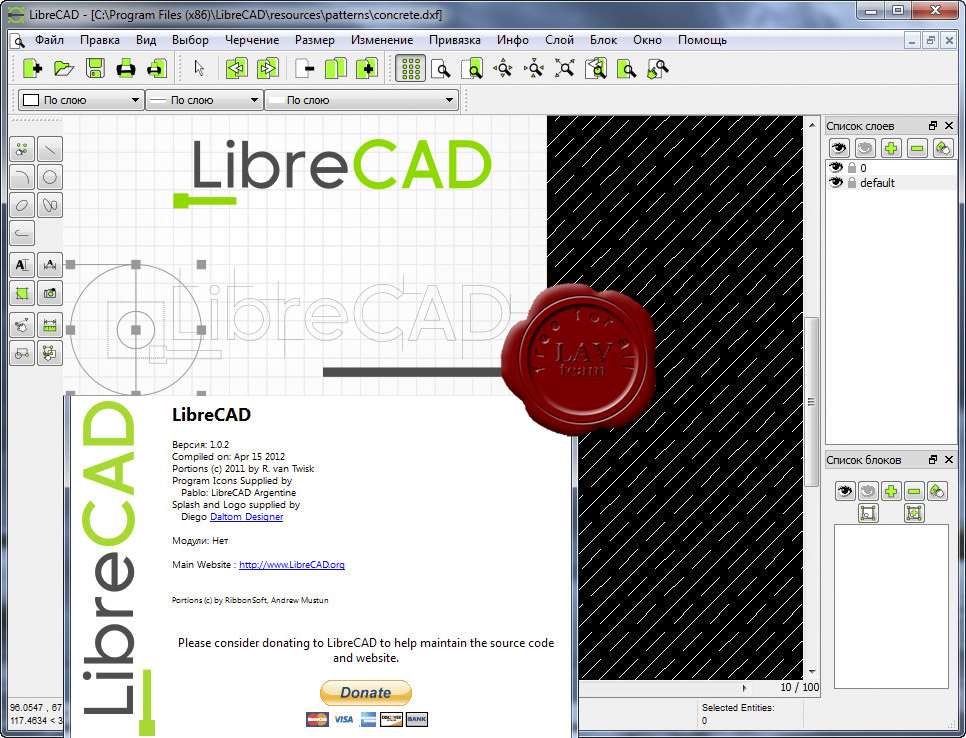Image resolution: width=966 pixels, height=738 pixels.
Task: Click the Zoom Panning hand icon
Action: click(657, 68)
